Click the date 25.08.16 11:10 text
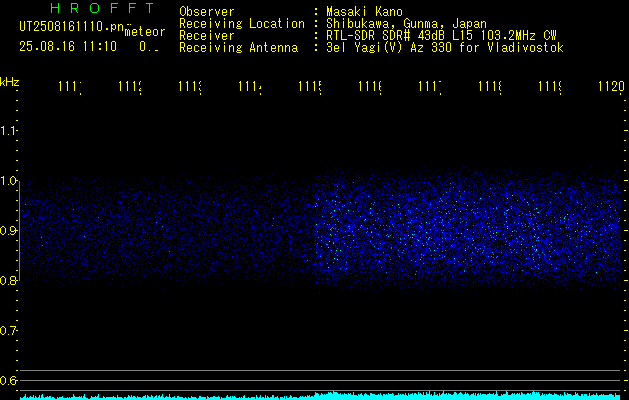This screenshot has width=629, height=400. point(68,47)
